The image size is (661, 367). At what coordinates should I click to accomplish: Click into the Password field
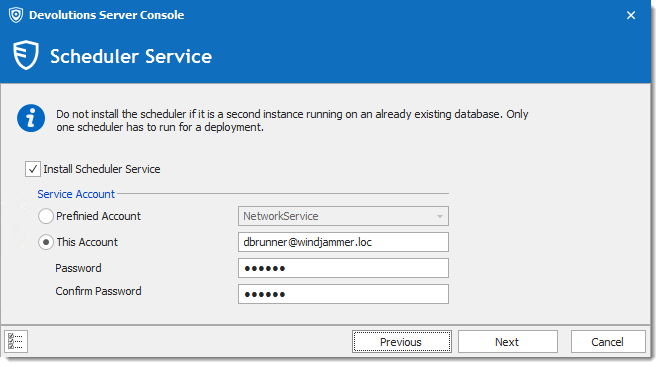point(343,268)
